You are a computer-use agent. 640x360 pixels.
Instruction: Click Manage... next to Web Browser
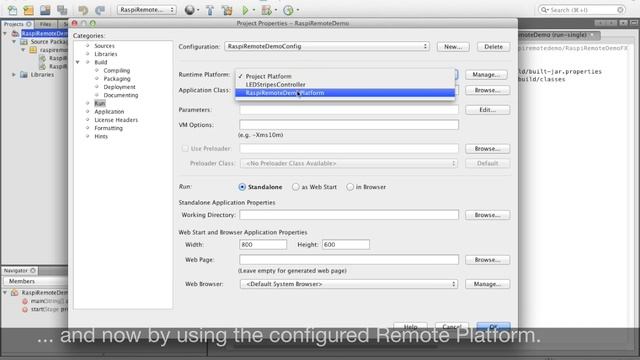[487, 284]
